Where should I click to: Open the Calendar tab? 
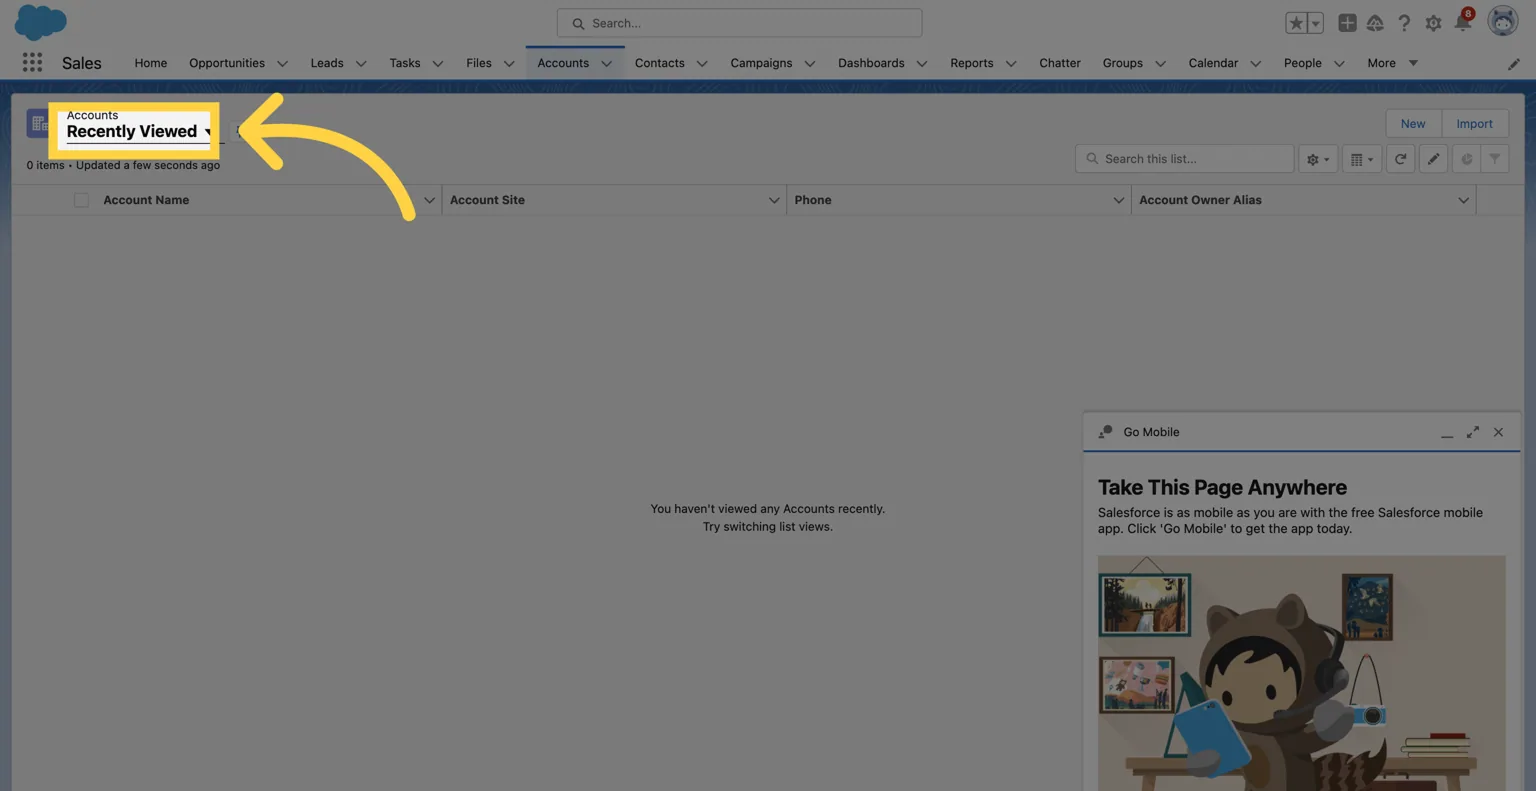coord(1213,63)
